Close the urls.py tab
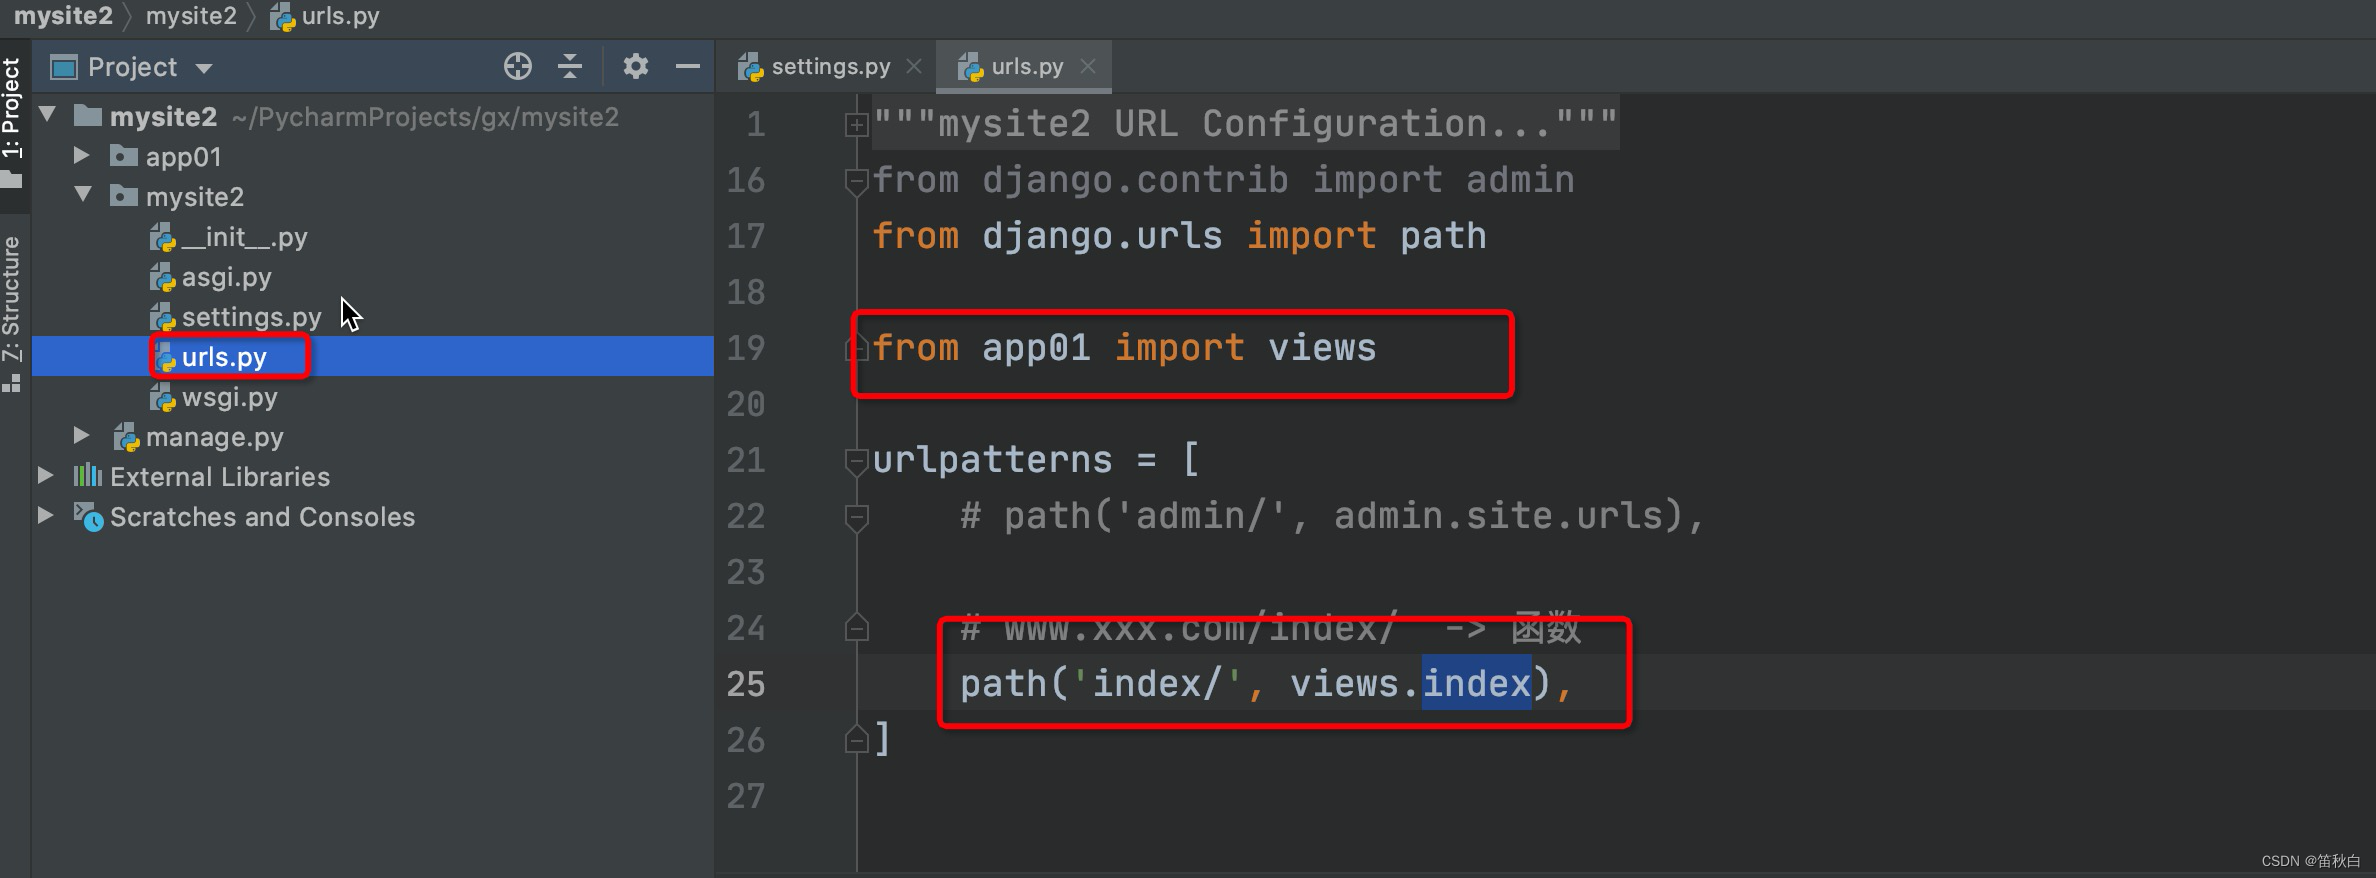The height and width of the screenshot is (878, 2376). [1088, 66]
